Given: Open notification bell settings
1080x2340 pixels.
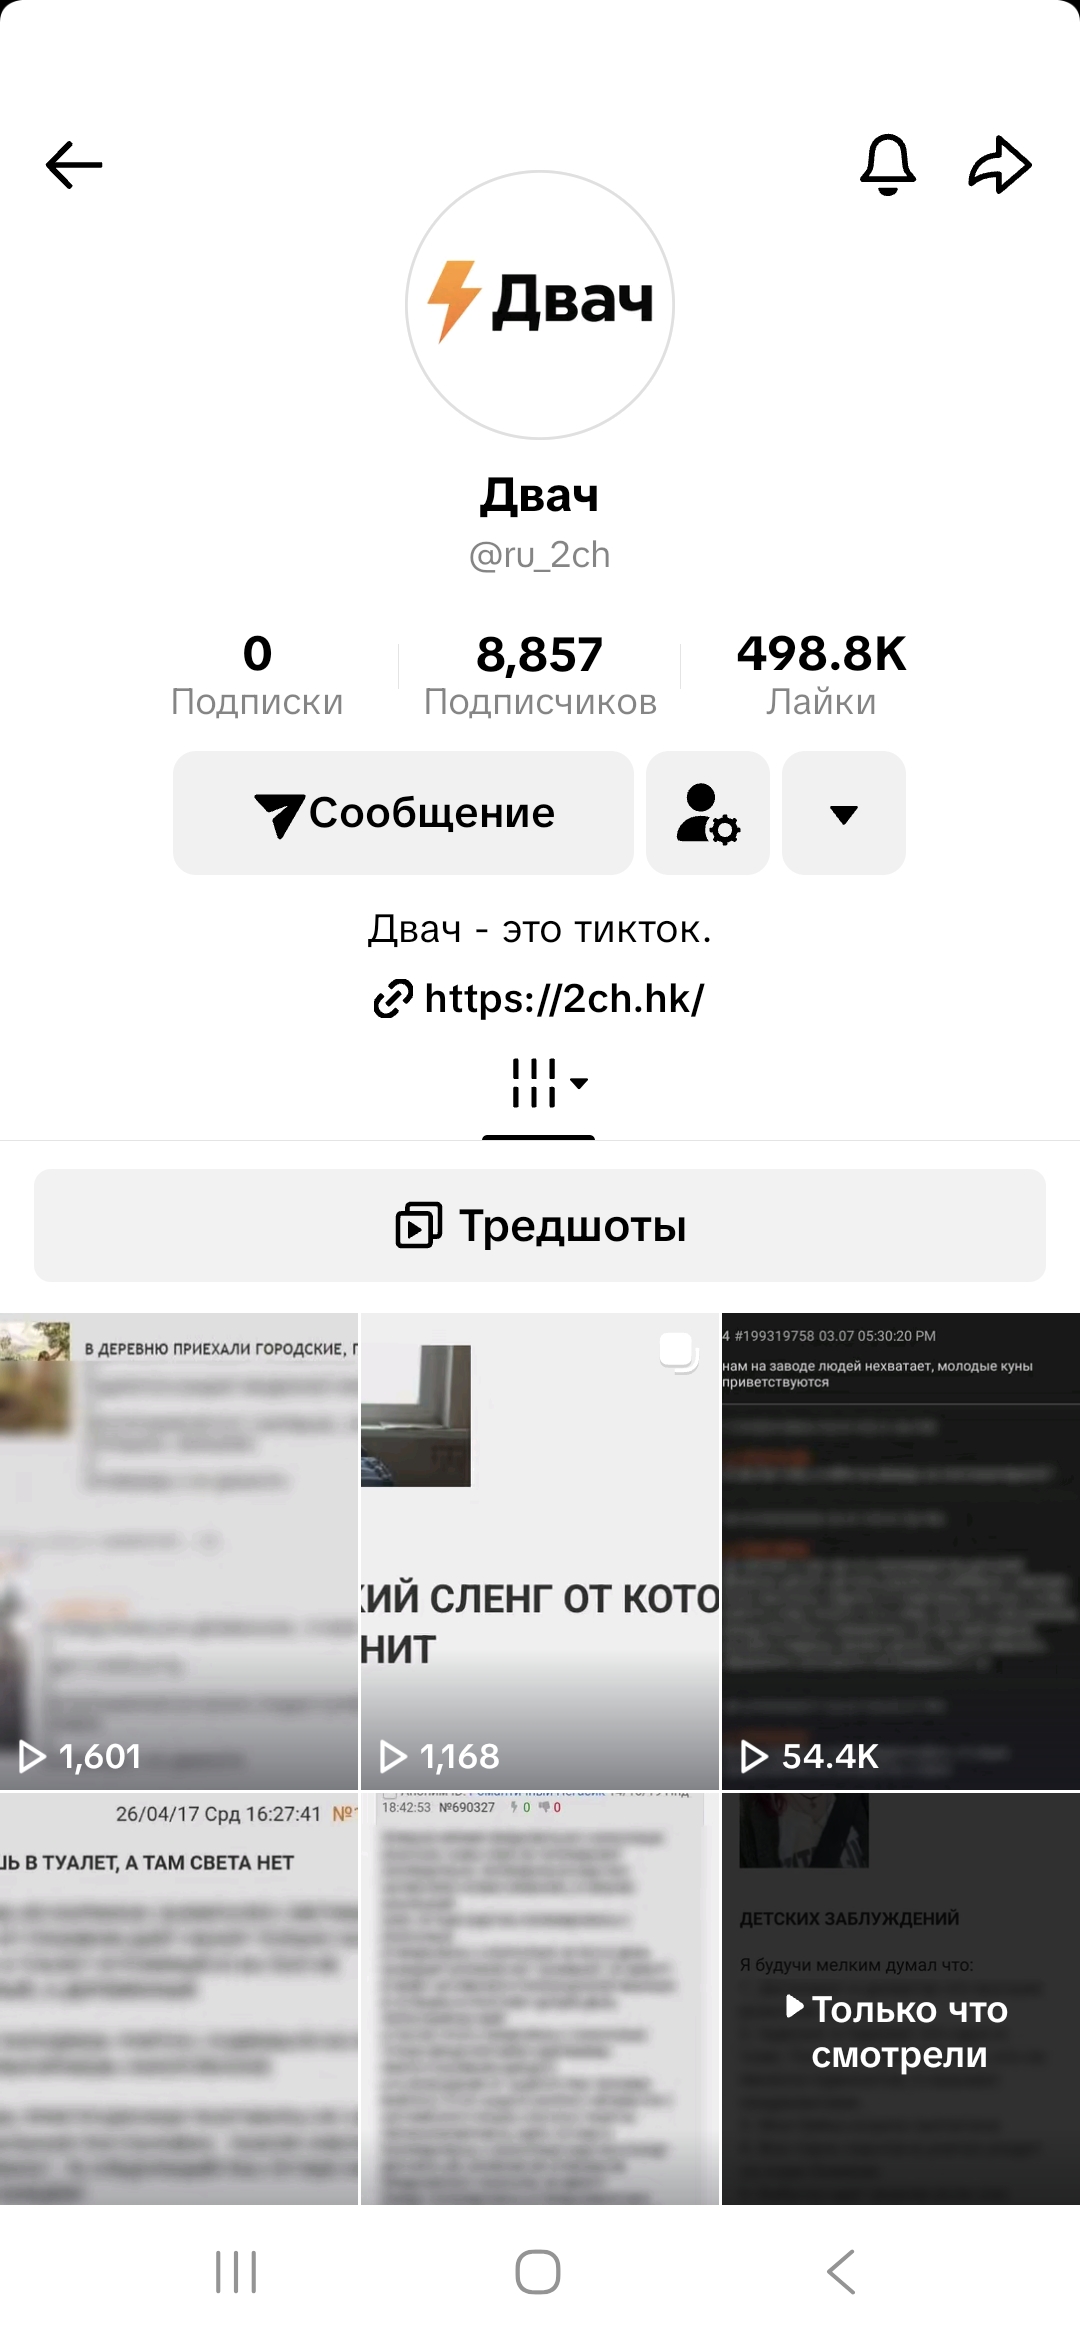Looking at the screenshot, I should [888, 165].
